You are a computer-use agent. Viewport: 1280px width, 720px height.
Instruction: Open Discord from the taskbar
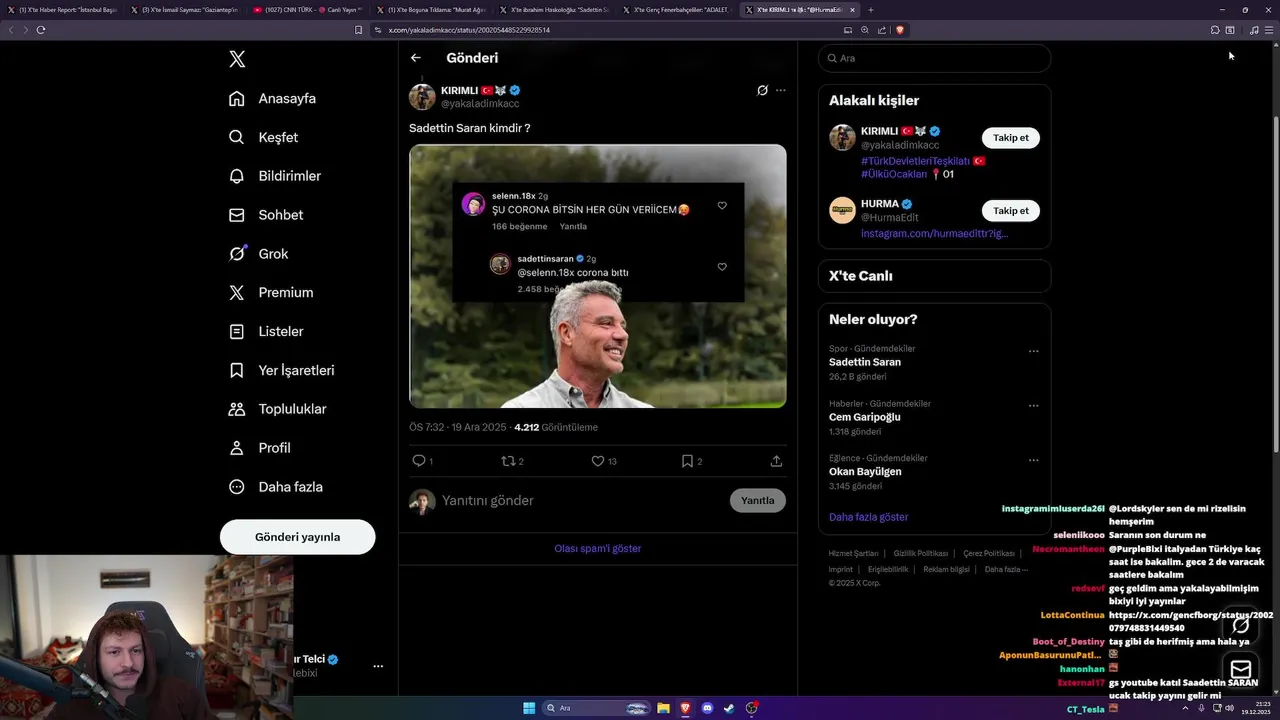click(708, 708)
